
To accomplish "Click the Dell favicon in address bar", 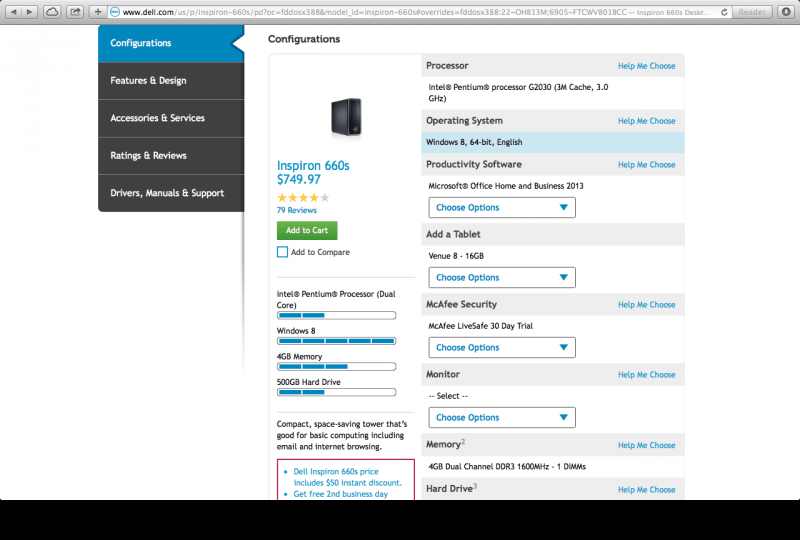I will [x=115, y=12].
